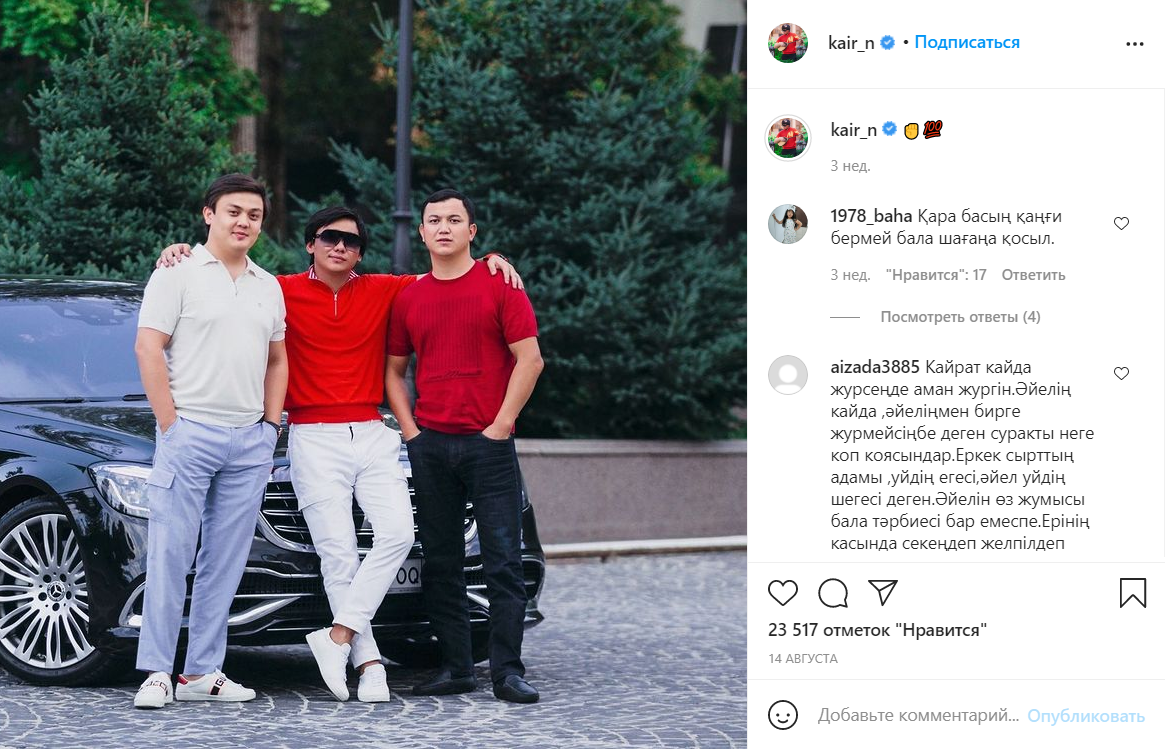The image size is (1165, 749).
Task: Publish comment with Опубликовать button
Action: [1086, 716]
